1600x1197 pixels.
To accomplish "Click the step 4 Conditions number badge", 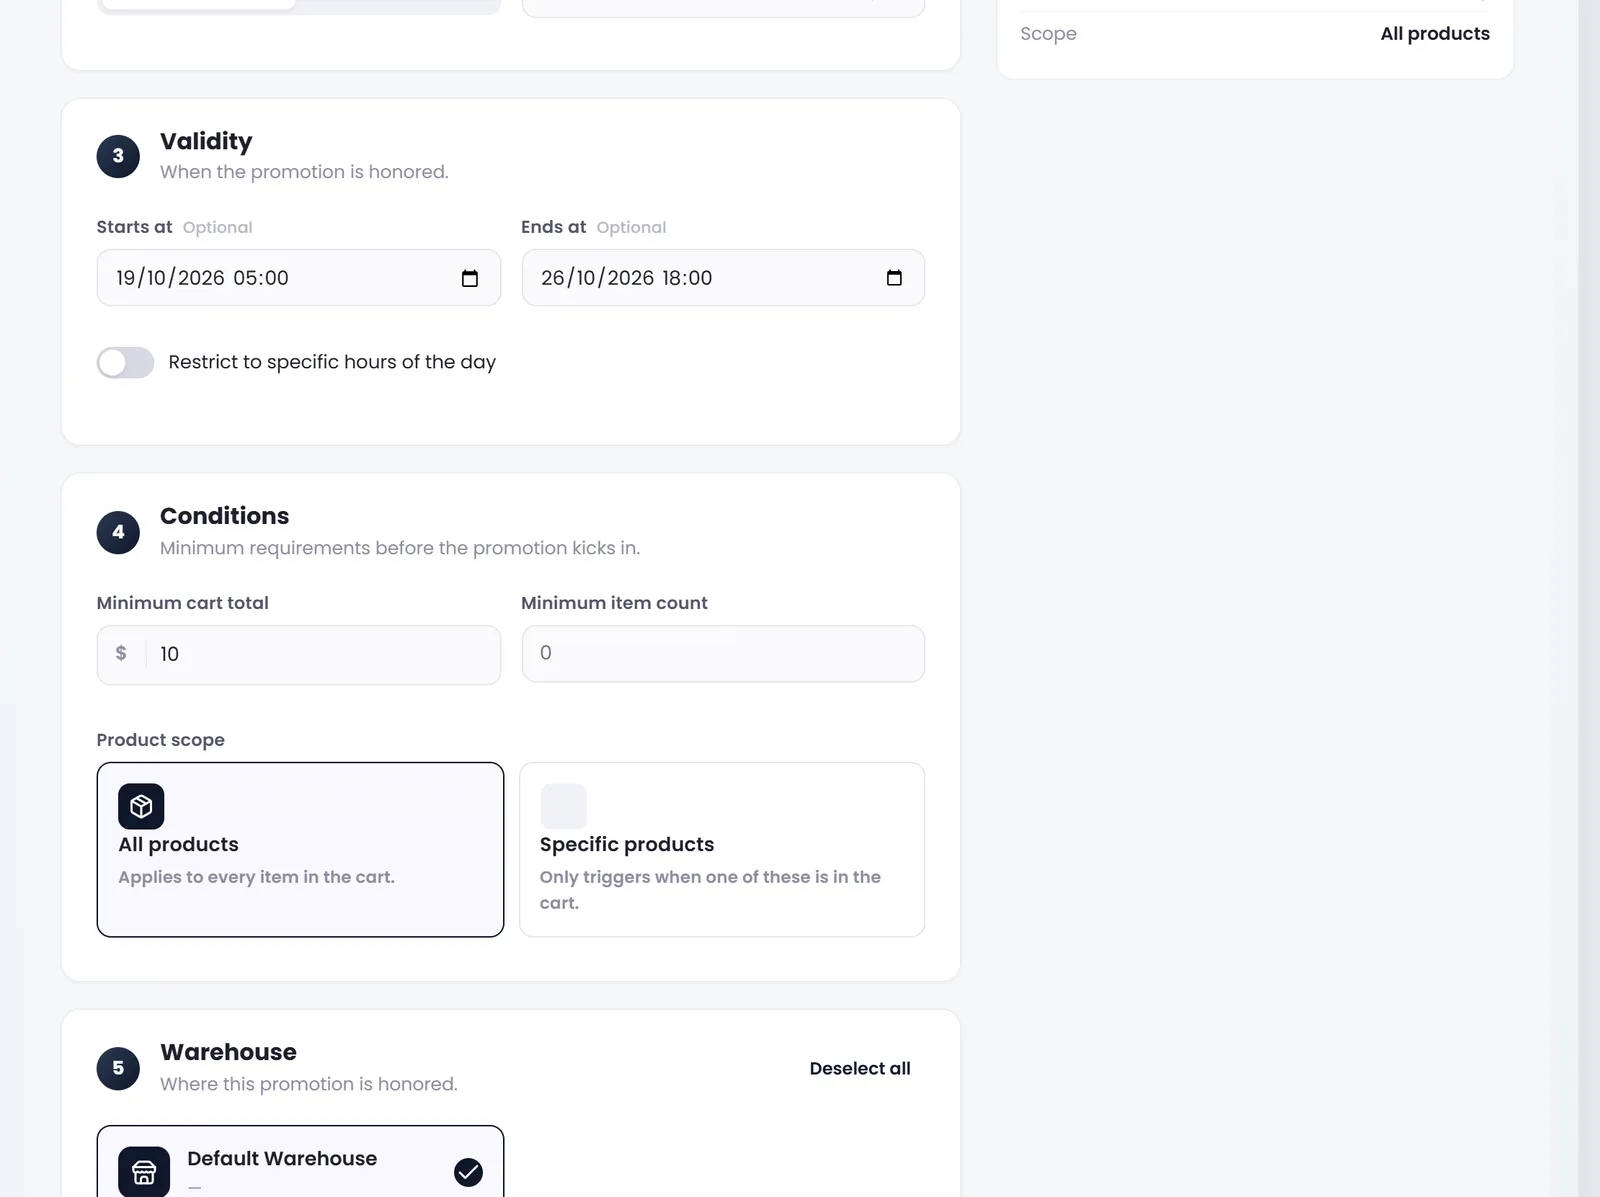I will point(118,532).
